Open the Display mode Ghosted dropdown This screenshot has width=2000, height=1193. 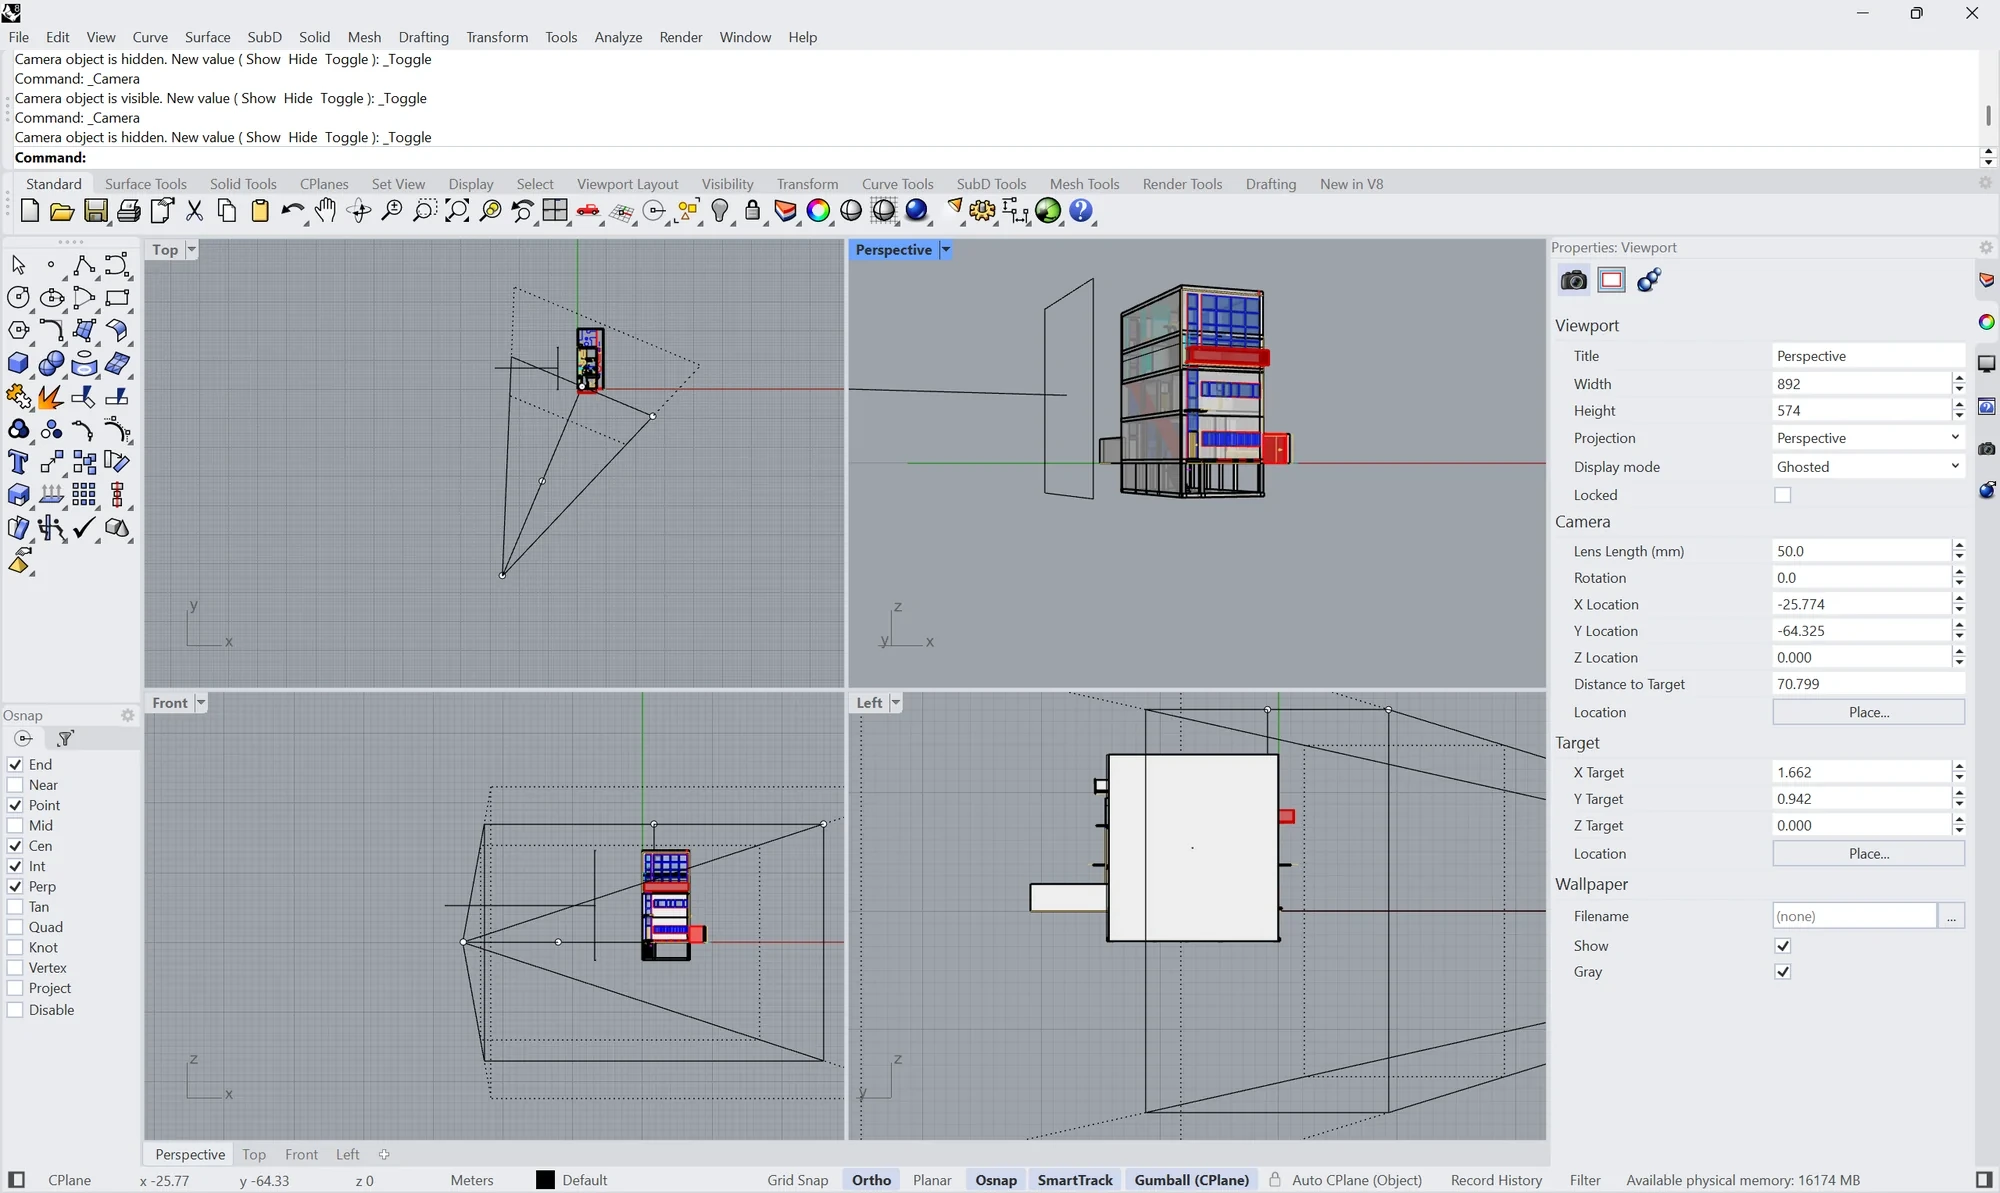(x=1868, y=467)
